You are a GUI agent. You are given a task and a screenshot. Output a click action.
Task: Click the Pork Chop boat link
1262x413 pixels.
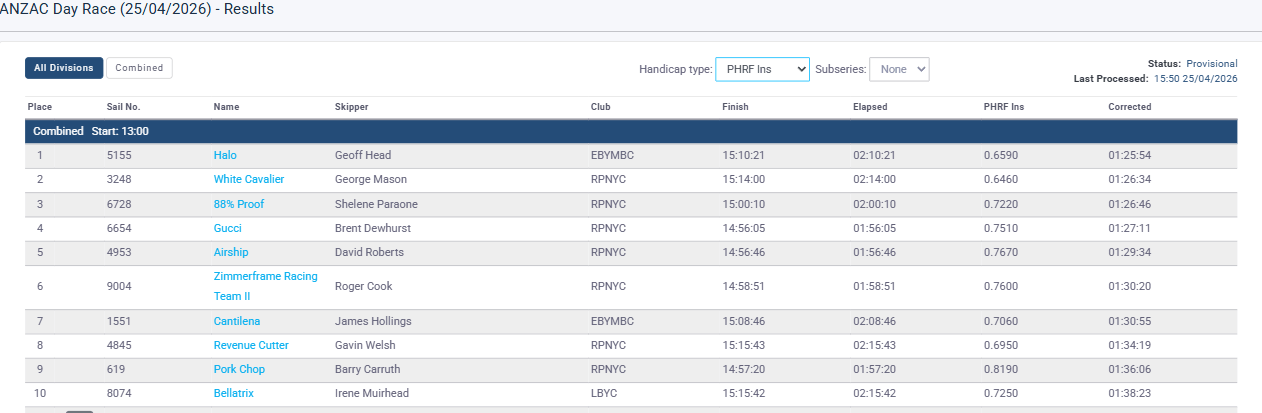[239, 370]
